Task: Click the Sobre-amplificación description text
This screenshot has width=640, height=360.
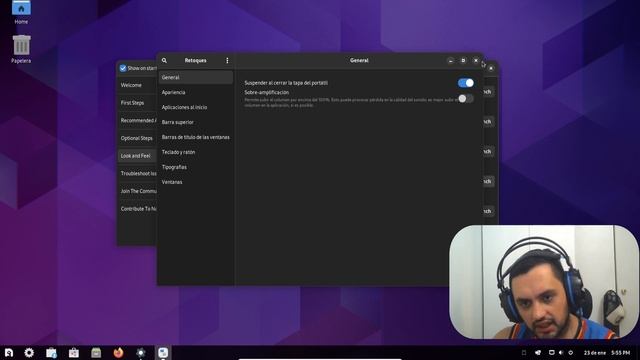Action: click(x=351, y=102)
